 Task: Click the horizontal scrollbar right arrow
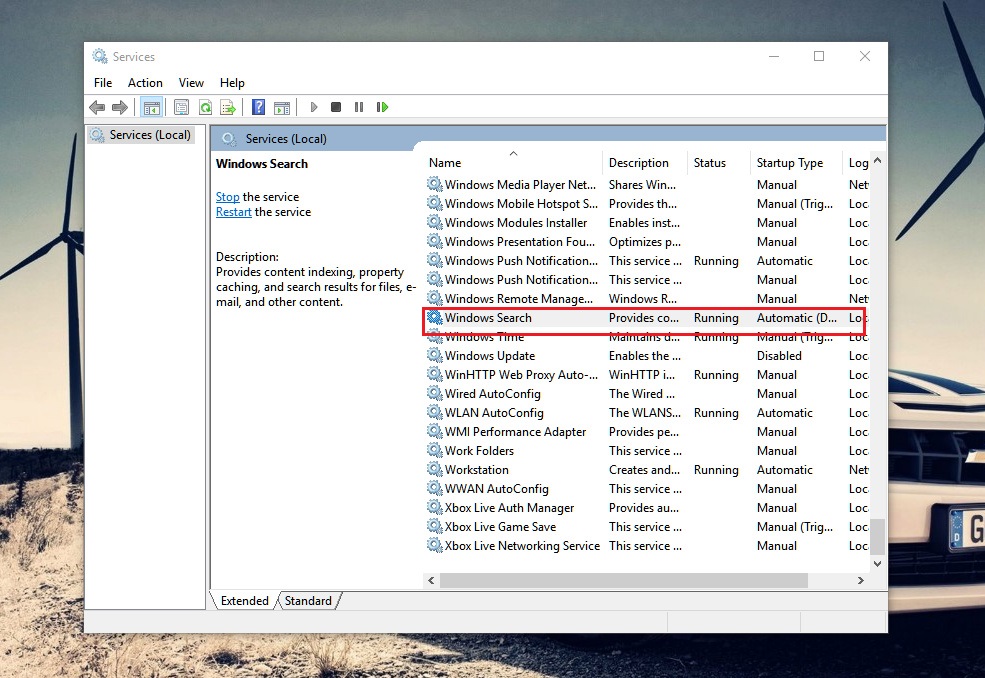861,581
